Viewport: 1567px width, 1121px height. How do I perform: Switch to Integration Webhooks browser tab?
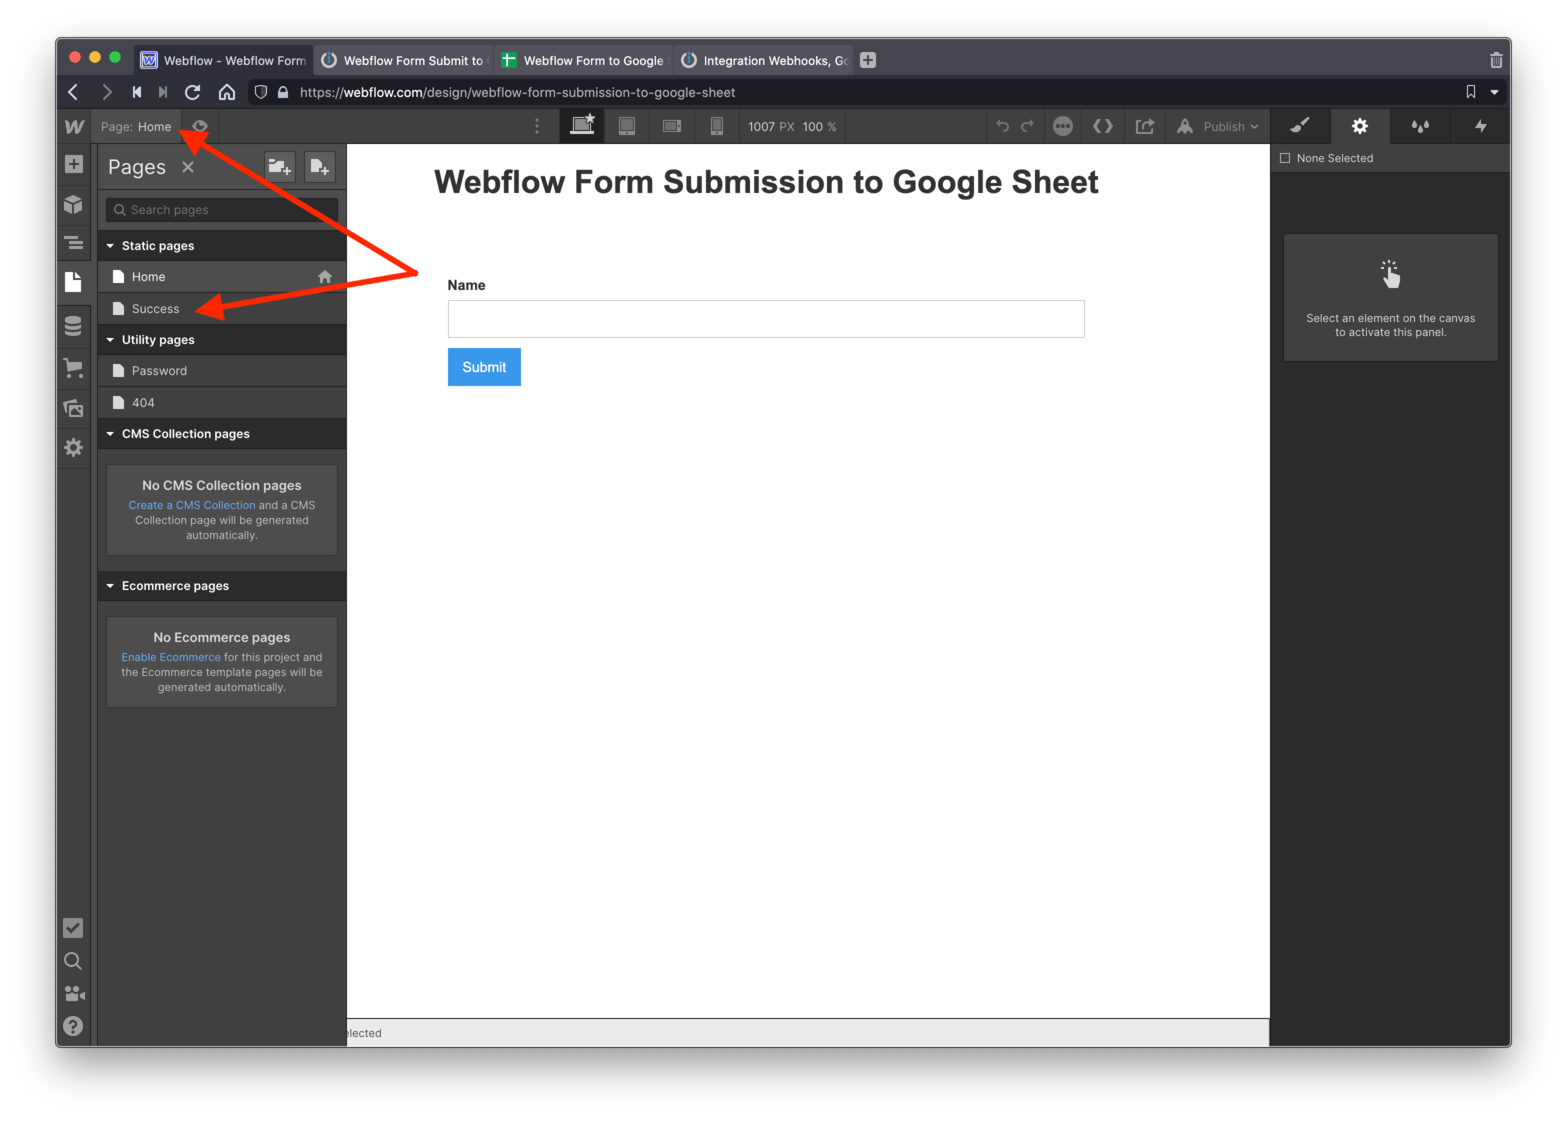pyautogui.click(x=763, y=60)
